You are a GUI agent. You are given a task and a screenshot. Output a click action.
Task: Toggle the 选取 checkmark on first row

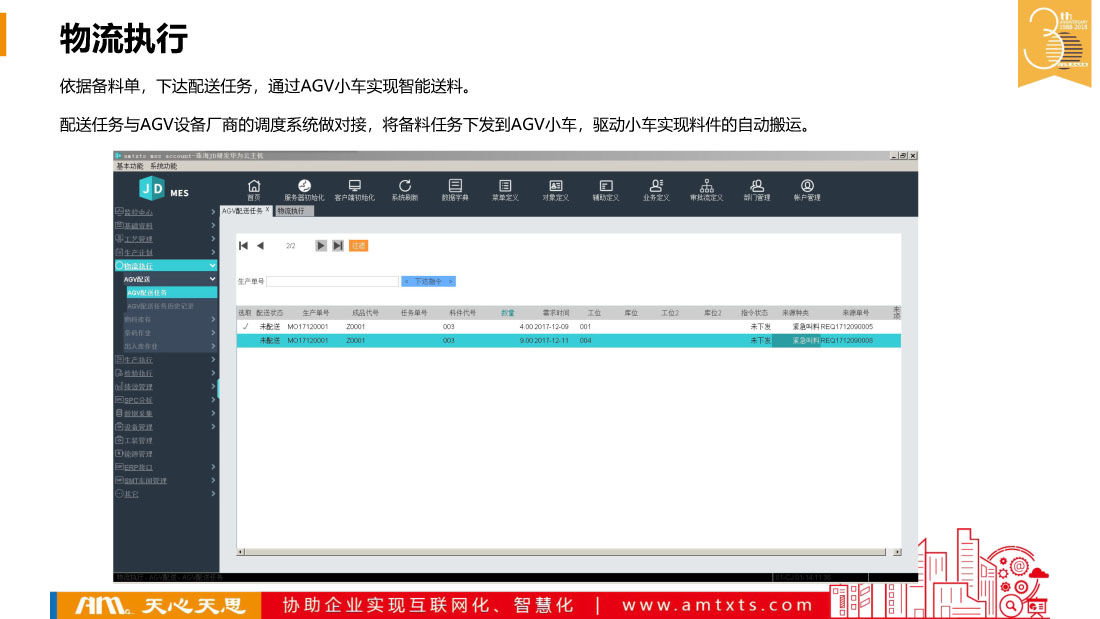tap(245, 326)
